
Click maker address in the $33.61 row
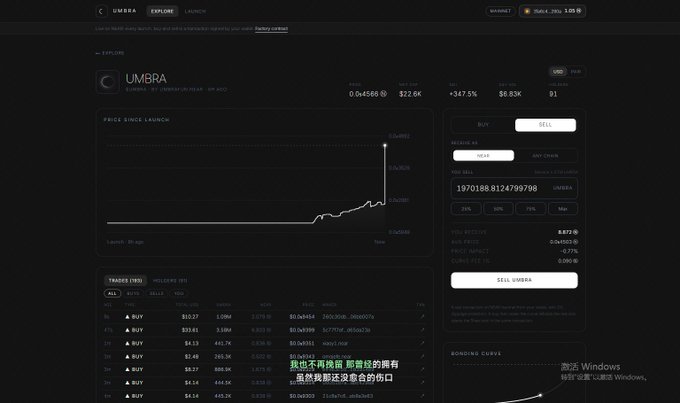tap(346, 330)
